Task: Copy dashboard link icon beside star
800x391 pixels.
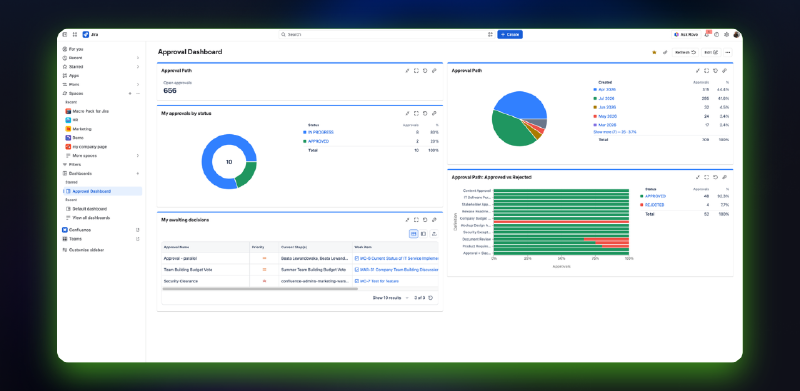Action: [x=665, y=52]
